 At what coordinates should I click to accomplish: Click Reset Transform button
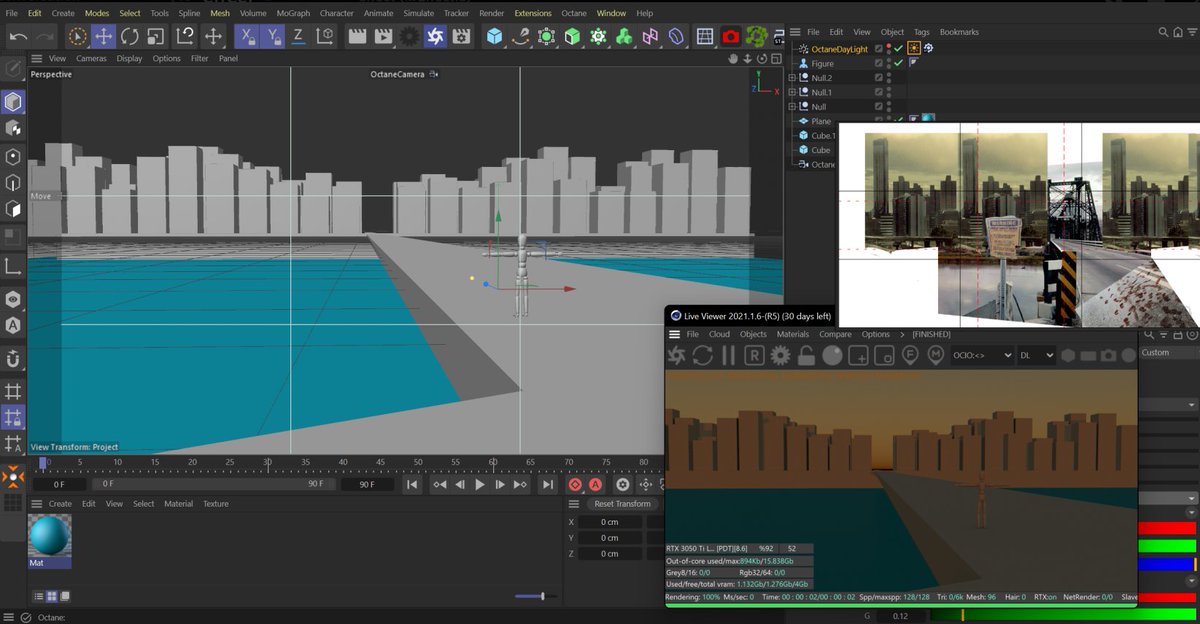(x=622, y=504)
